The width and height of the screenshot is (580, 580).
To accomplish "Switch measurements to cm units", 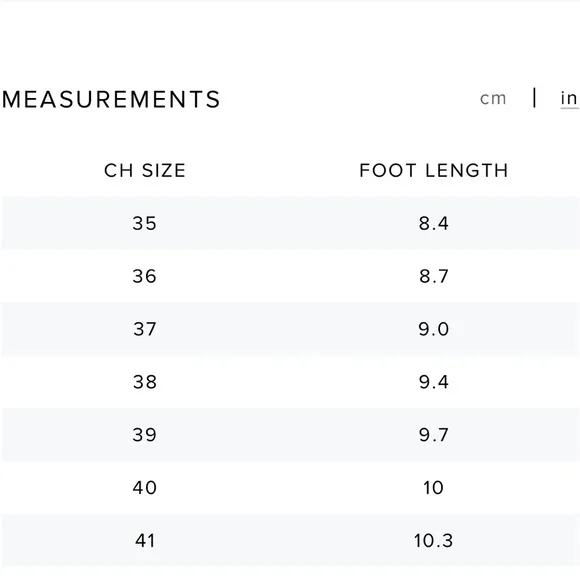I will pyautogui.click(x=493, y=99).
